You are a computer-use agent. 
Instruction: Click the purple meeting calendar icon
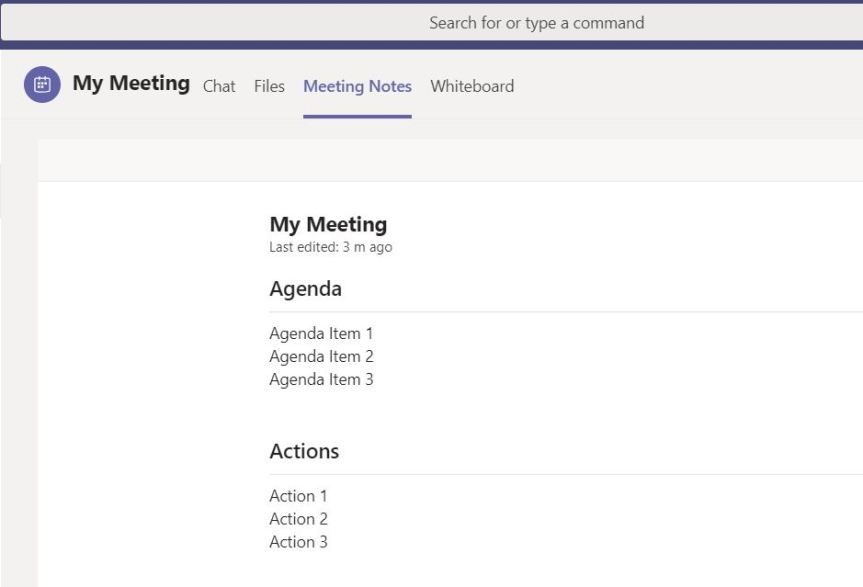coord(42,85)
